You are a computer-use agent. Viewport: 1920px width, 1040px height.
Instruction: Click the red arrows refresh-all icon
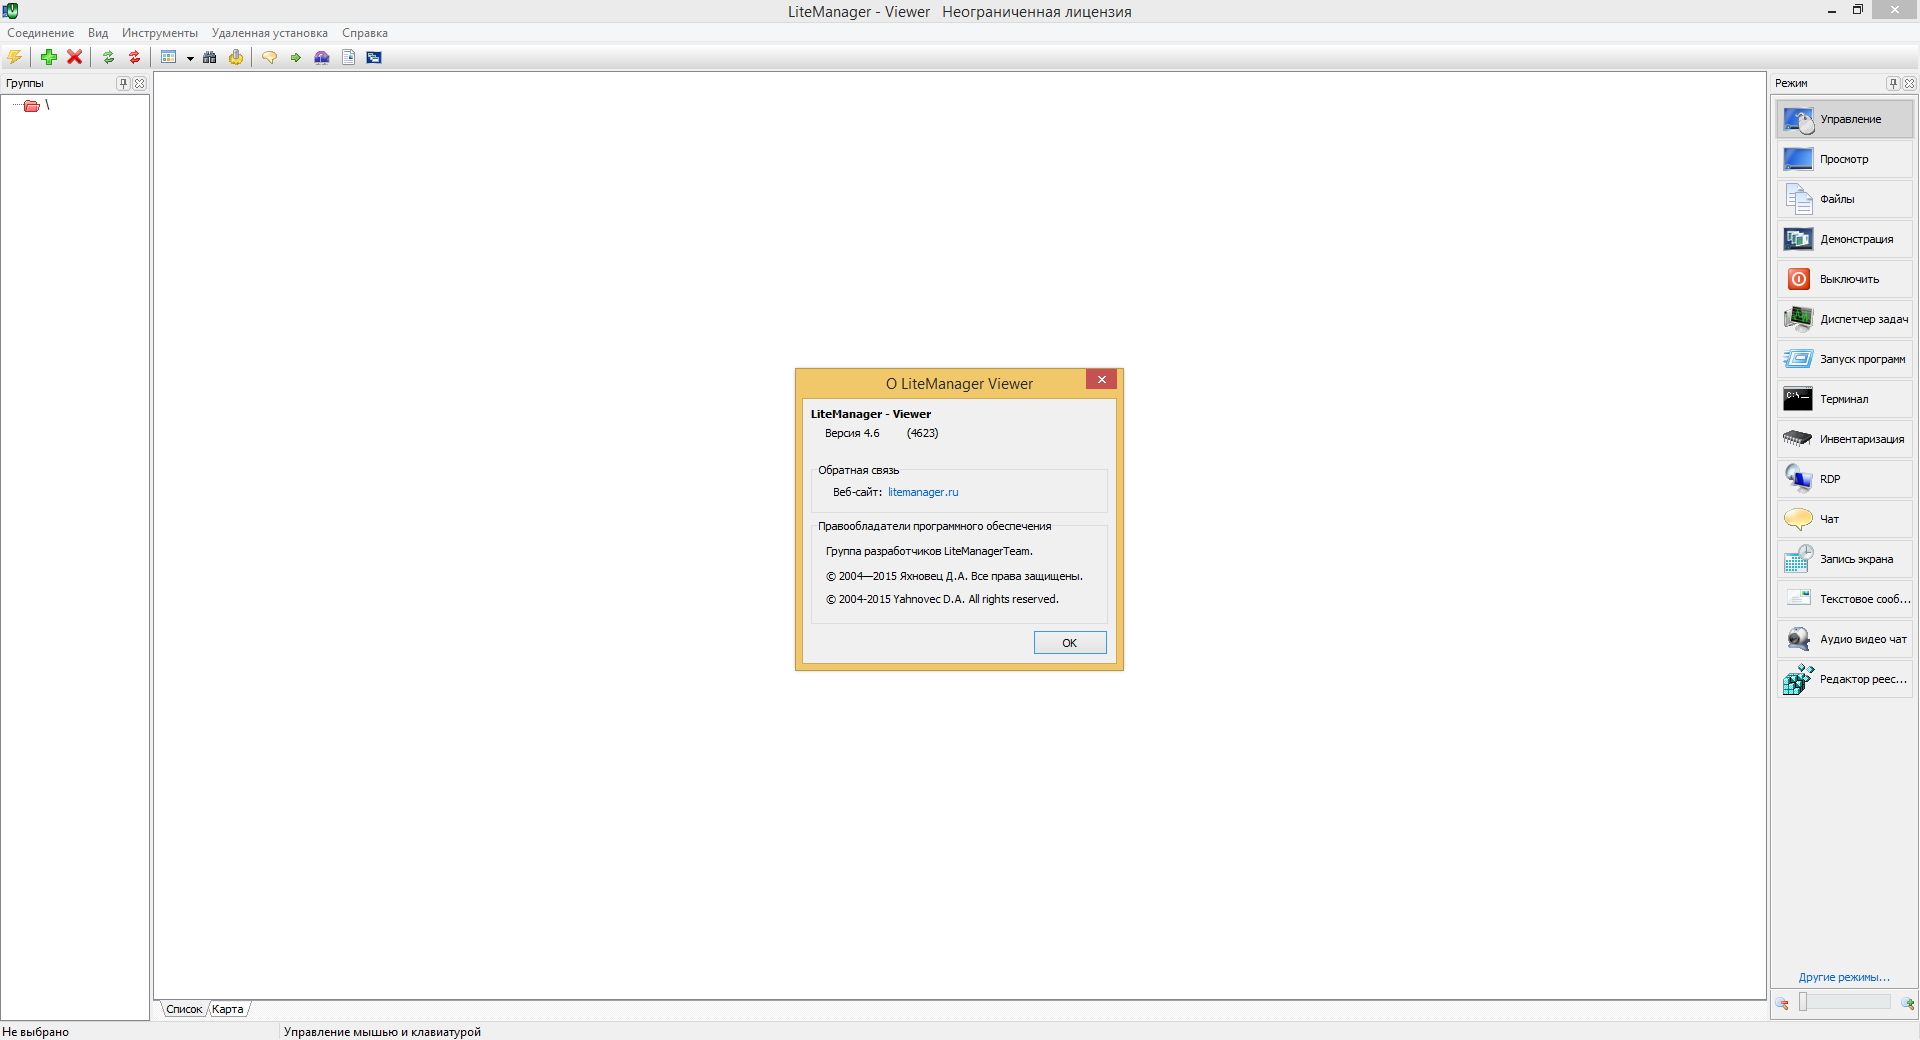click(134, 57)
